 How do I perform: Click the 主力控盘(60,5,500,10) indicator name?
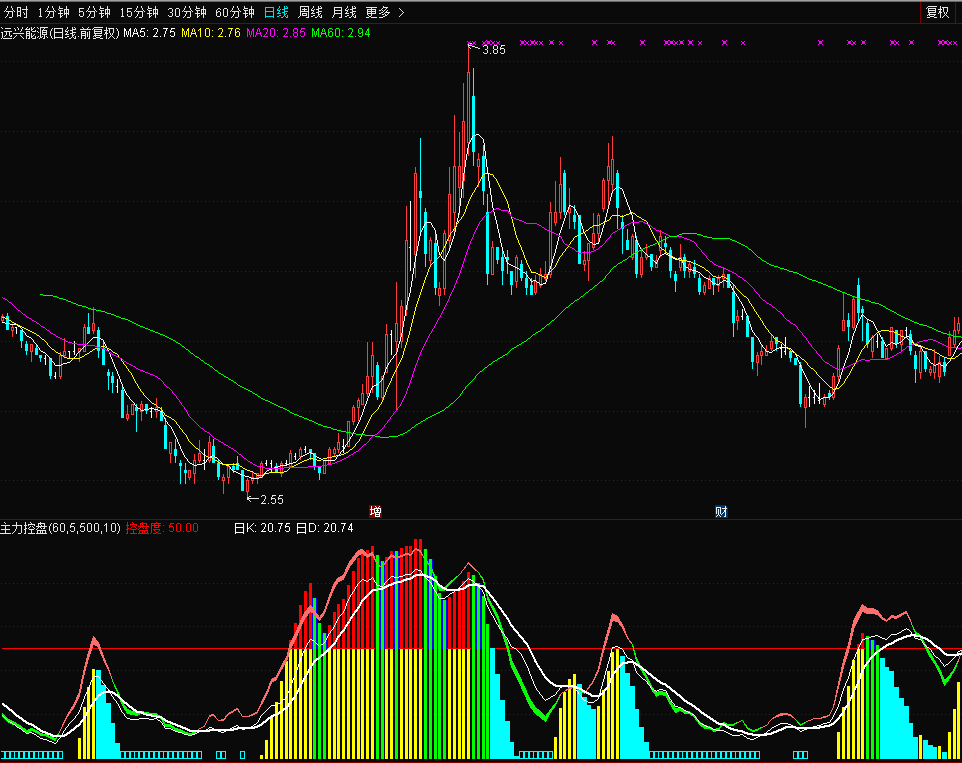tap(60, 528)
